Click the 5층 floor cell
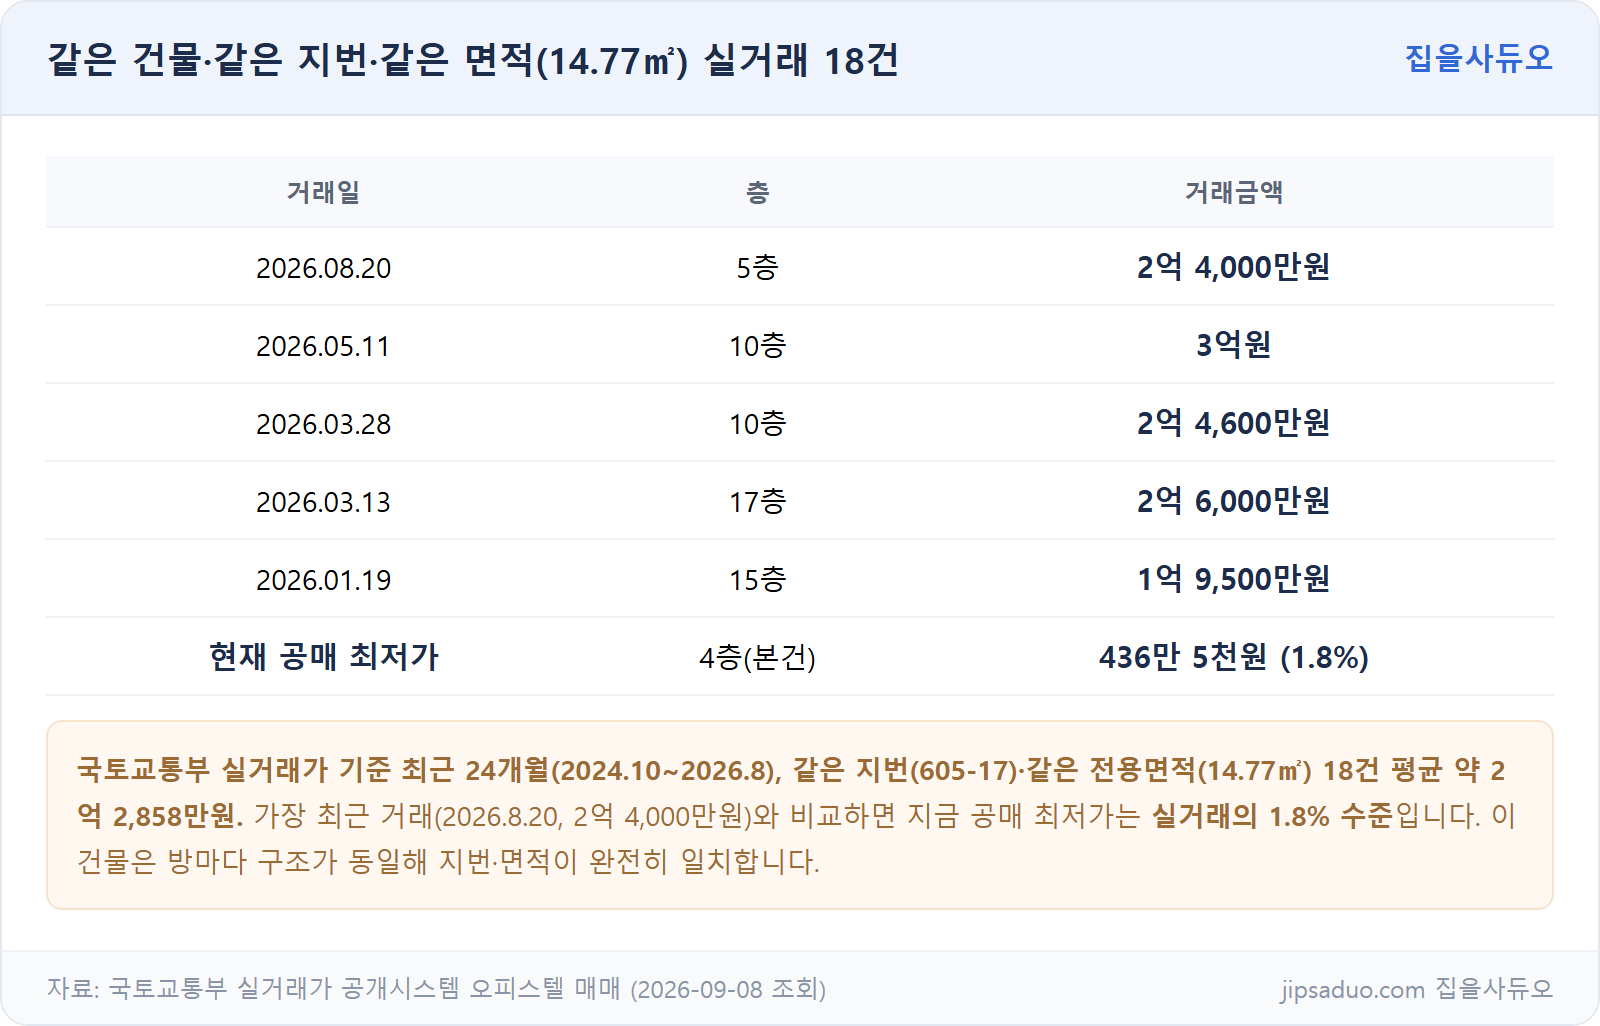 click(757, 268)
